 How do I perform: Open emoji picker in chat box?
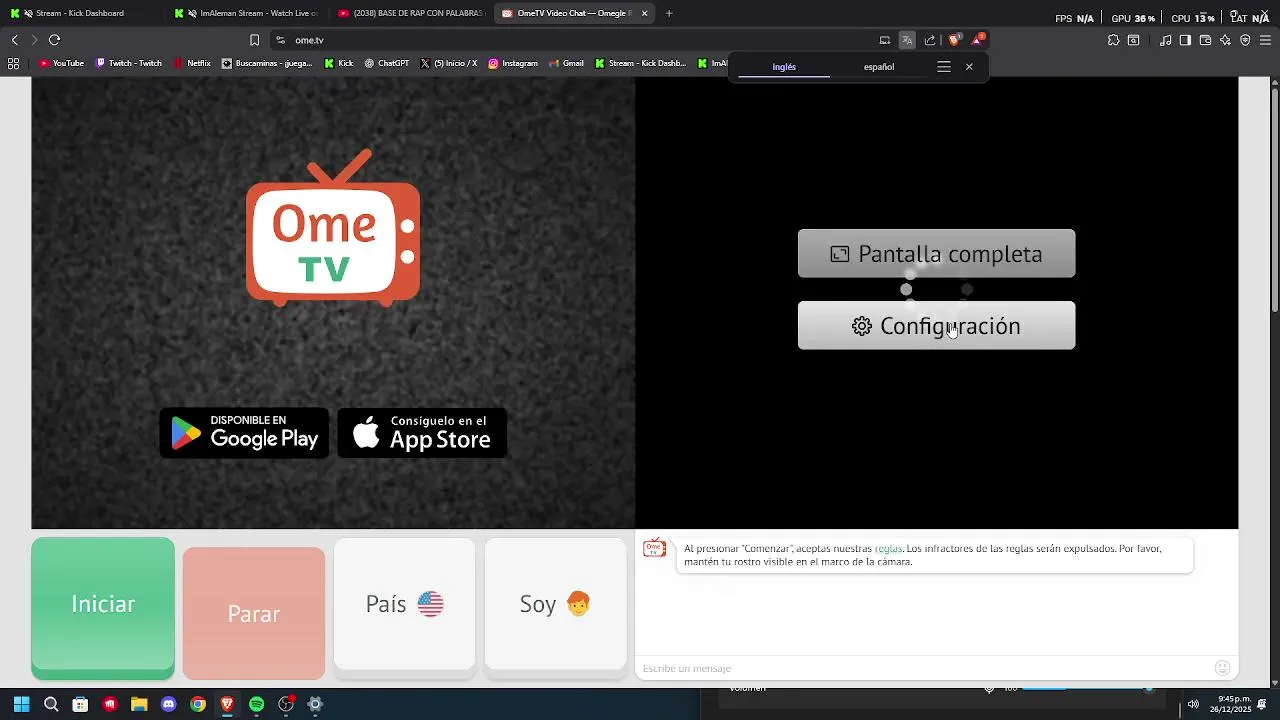(x=1222, y=668)
